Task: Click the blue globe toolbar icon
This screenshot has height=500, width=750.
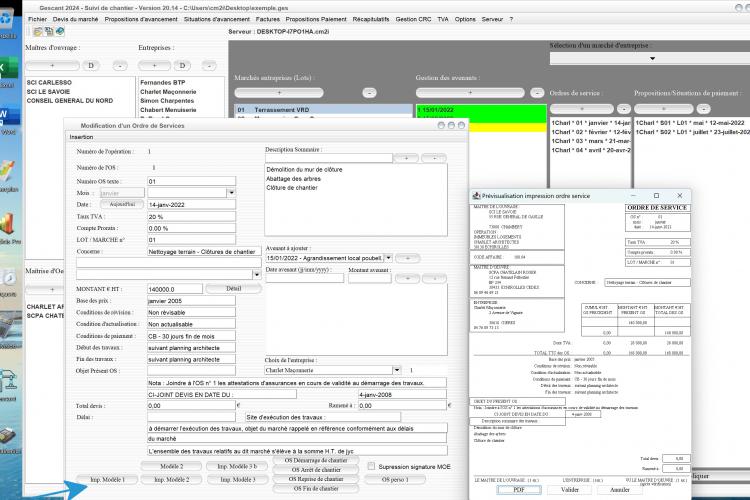Action: 60,32
